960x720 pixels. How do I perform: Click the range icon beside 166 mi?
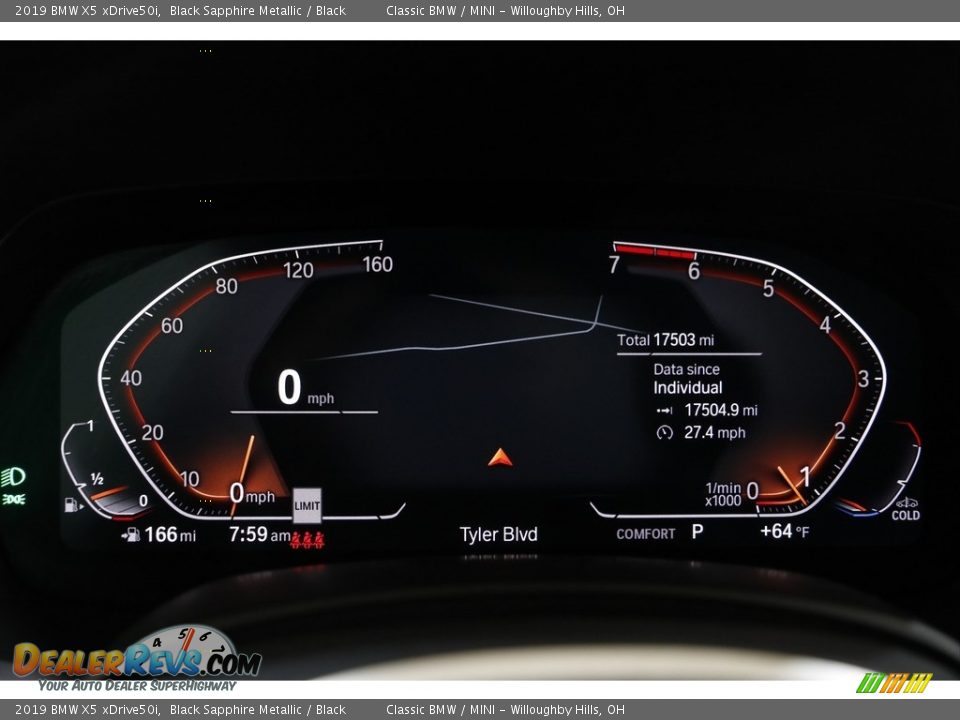point(130,534)
